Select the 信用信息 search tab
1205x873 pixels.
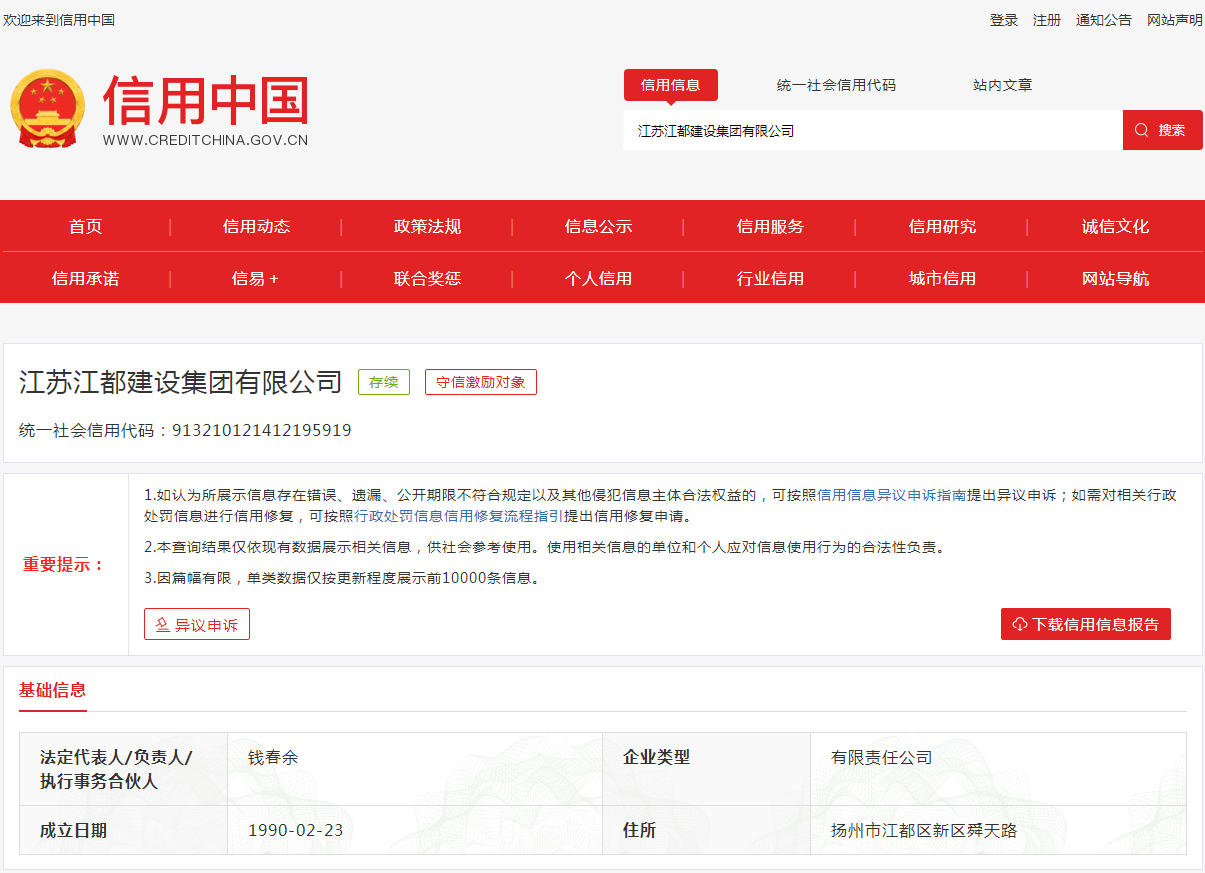(x=670, y=85)
